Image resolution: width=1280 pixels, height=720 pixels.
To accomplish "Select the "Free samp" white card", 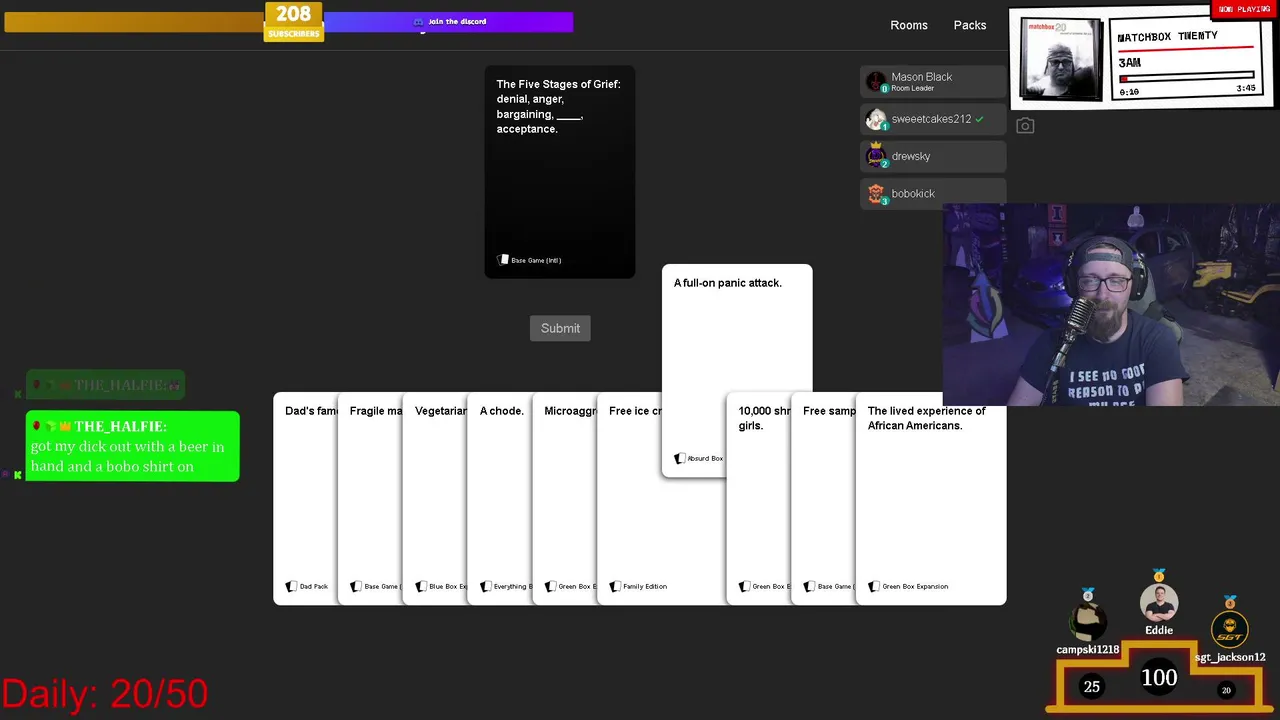I will coord(823,498).
